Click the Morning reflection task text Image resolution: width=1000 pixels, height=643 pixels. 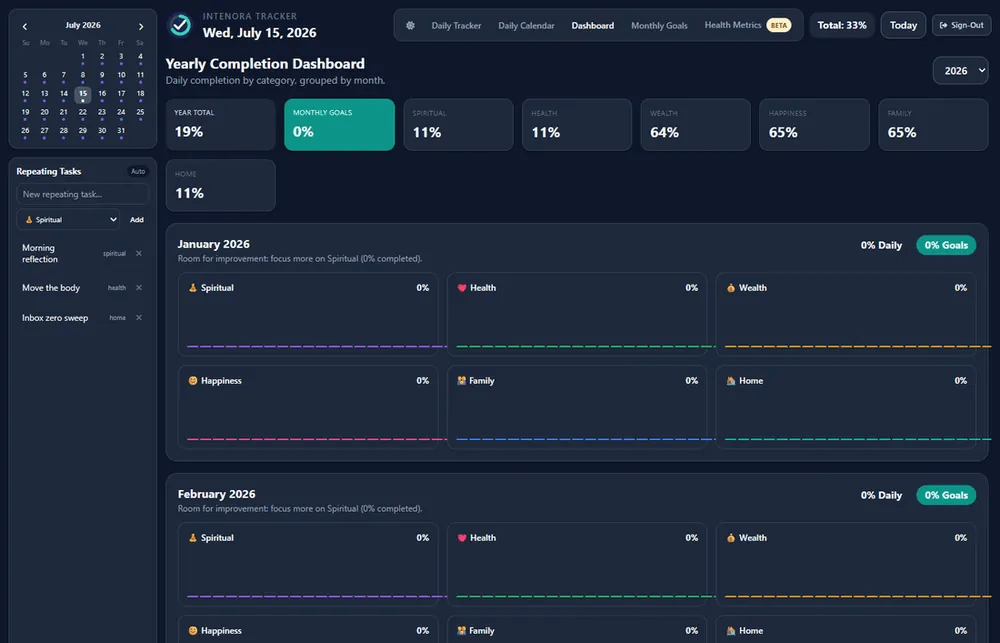click(40, 253)
